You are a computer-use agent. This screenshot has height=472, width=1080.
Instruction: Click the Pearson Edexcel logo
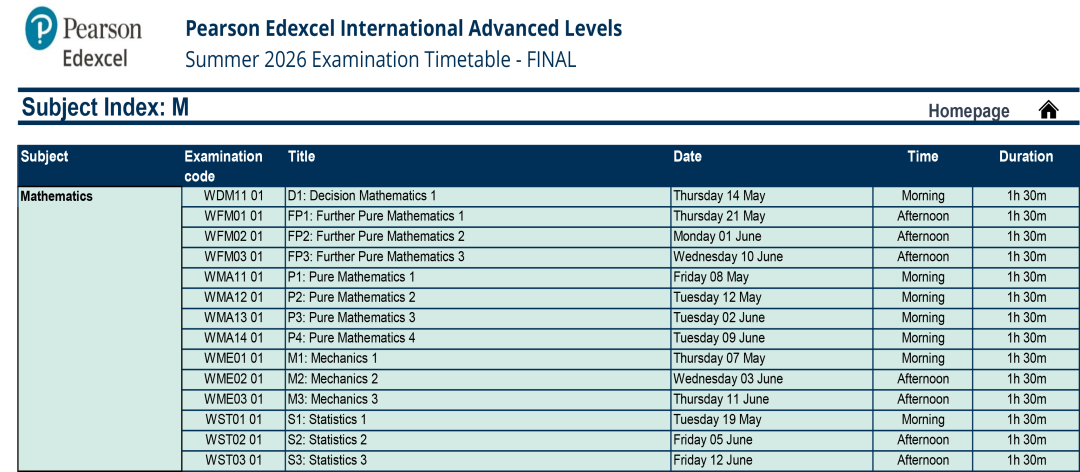tap(84, 37)
